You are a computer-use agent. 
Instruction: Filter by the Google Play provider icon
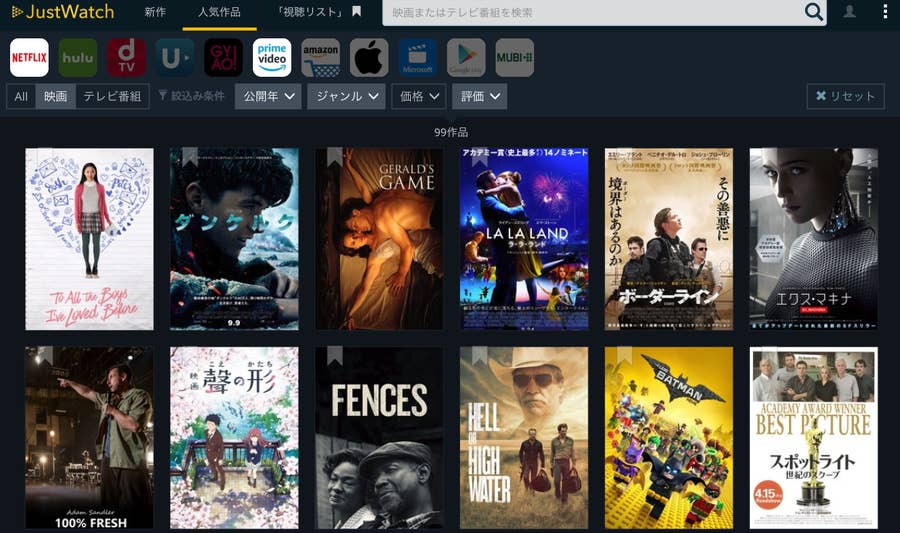coord(466,57)
